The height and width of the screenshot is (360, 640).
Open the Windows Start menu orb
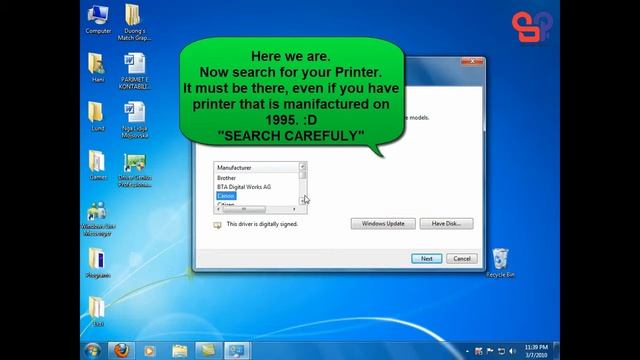click(x=93, y=351)
